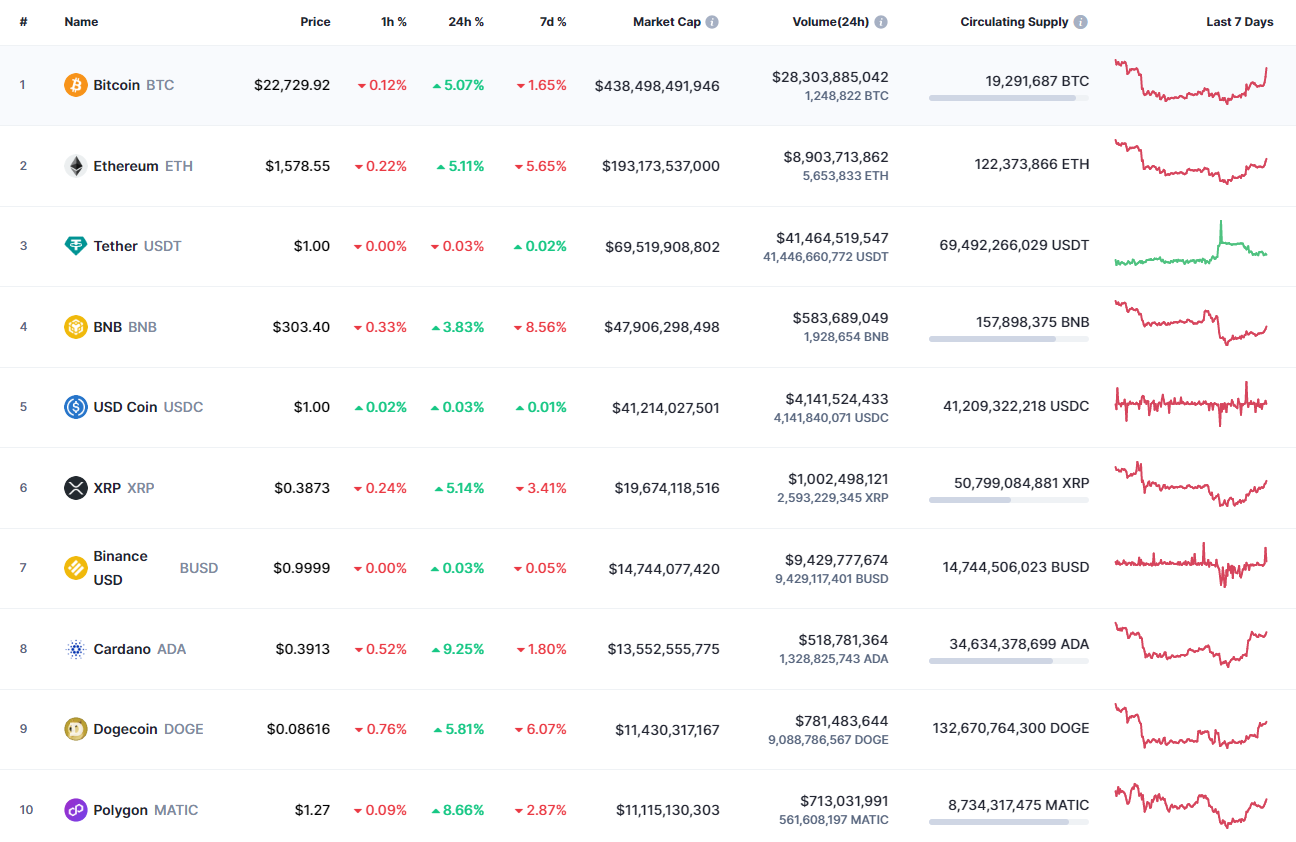
Task: Click the XRP logo icon
Action: [x=74, y=488]
